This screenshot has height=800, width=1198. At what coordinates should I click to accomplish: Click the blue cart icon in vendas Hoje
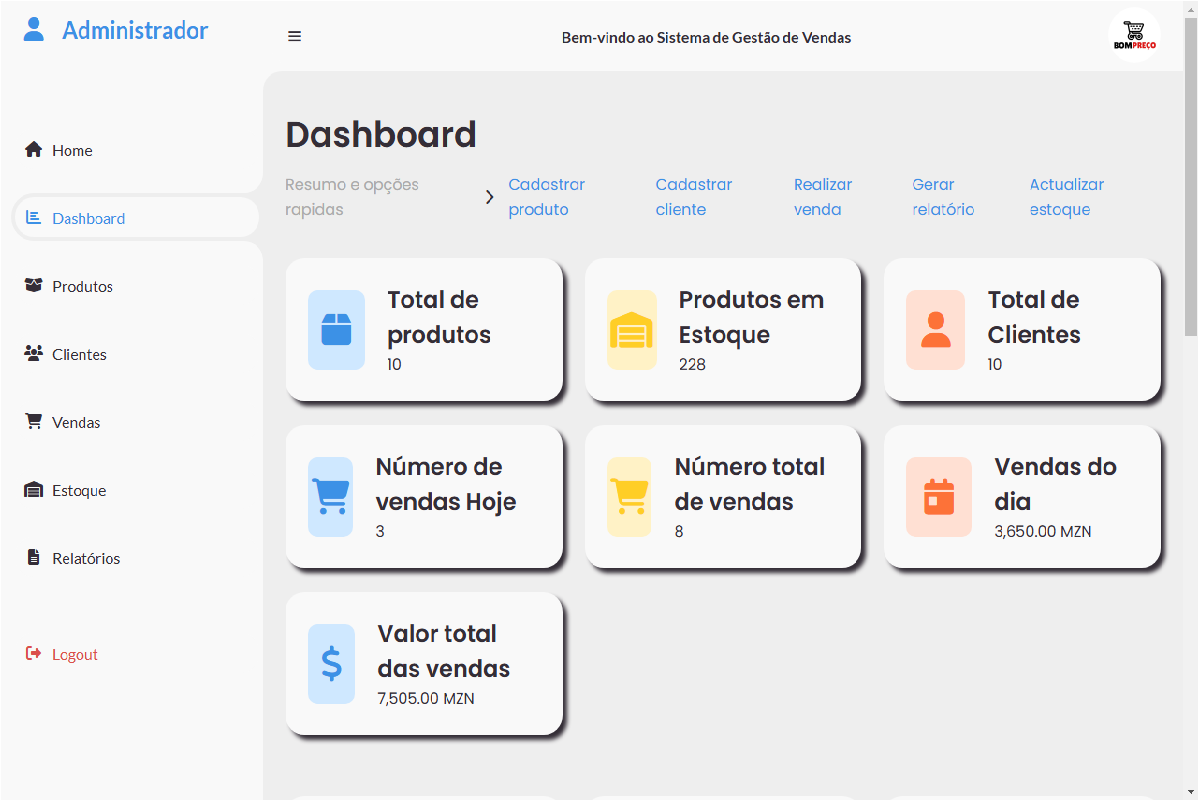[x=330, y=497]
